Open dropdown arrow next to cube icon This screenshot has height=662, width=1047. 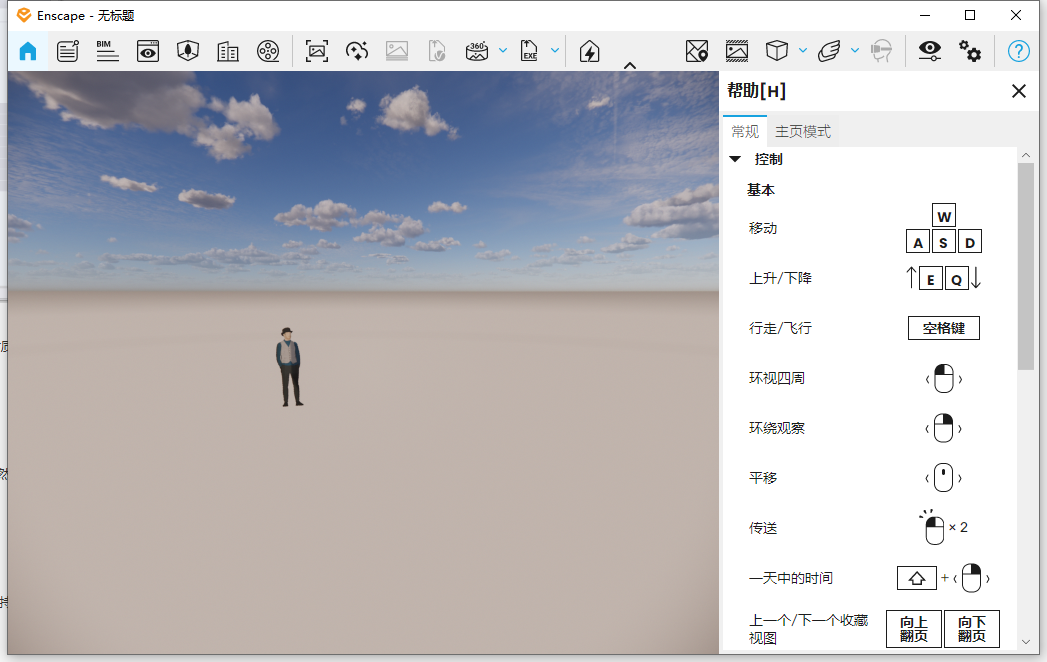(x=803, y=51)
